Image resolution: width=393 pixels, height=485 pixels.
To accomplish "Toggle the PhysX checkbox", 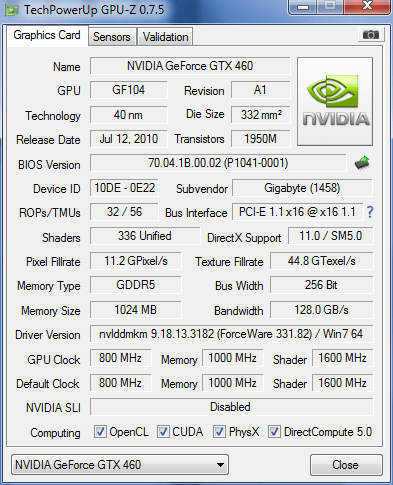I will [219, 431].
